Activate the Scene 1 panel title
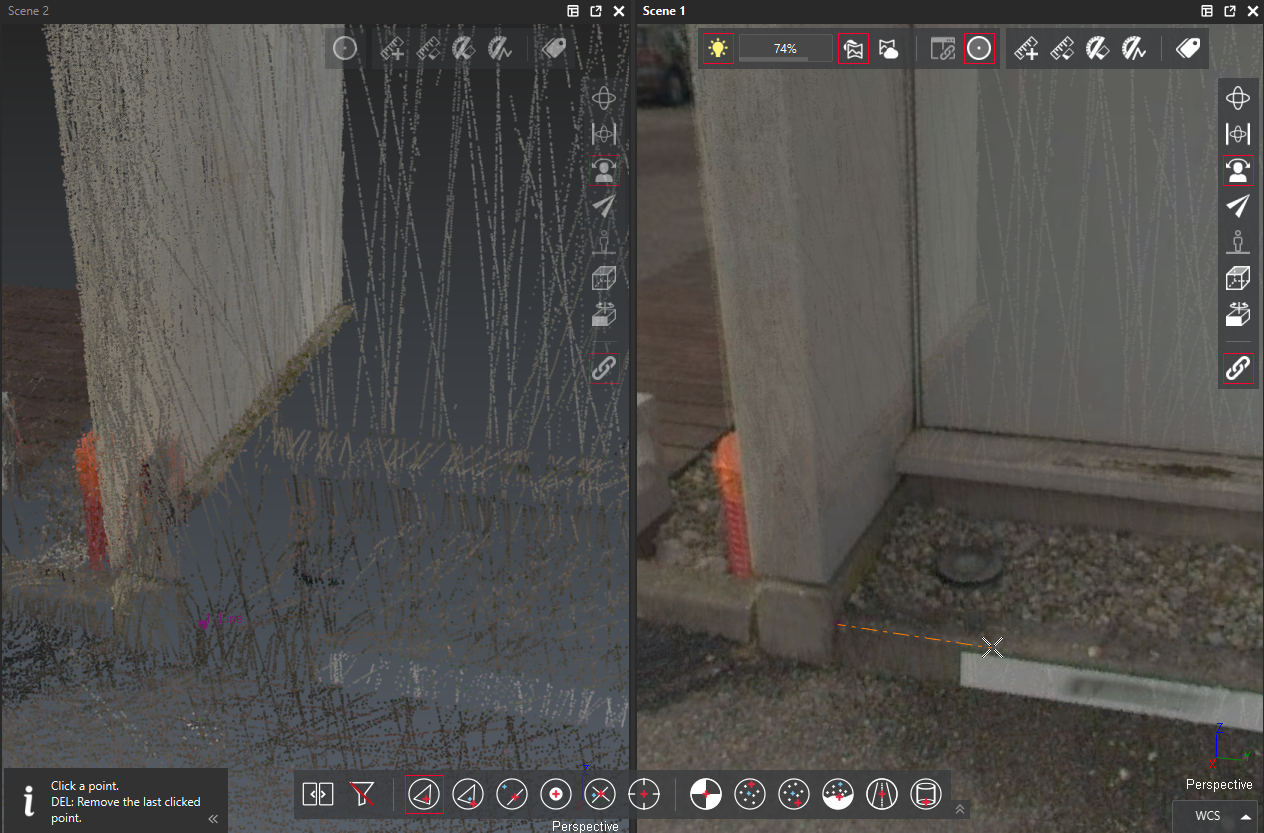This screenshot has height=833, width=1264. pos(664,11)
